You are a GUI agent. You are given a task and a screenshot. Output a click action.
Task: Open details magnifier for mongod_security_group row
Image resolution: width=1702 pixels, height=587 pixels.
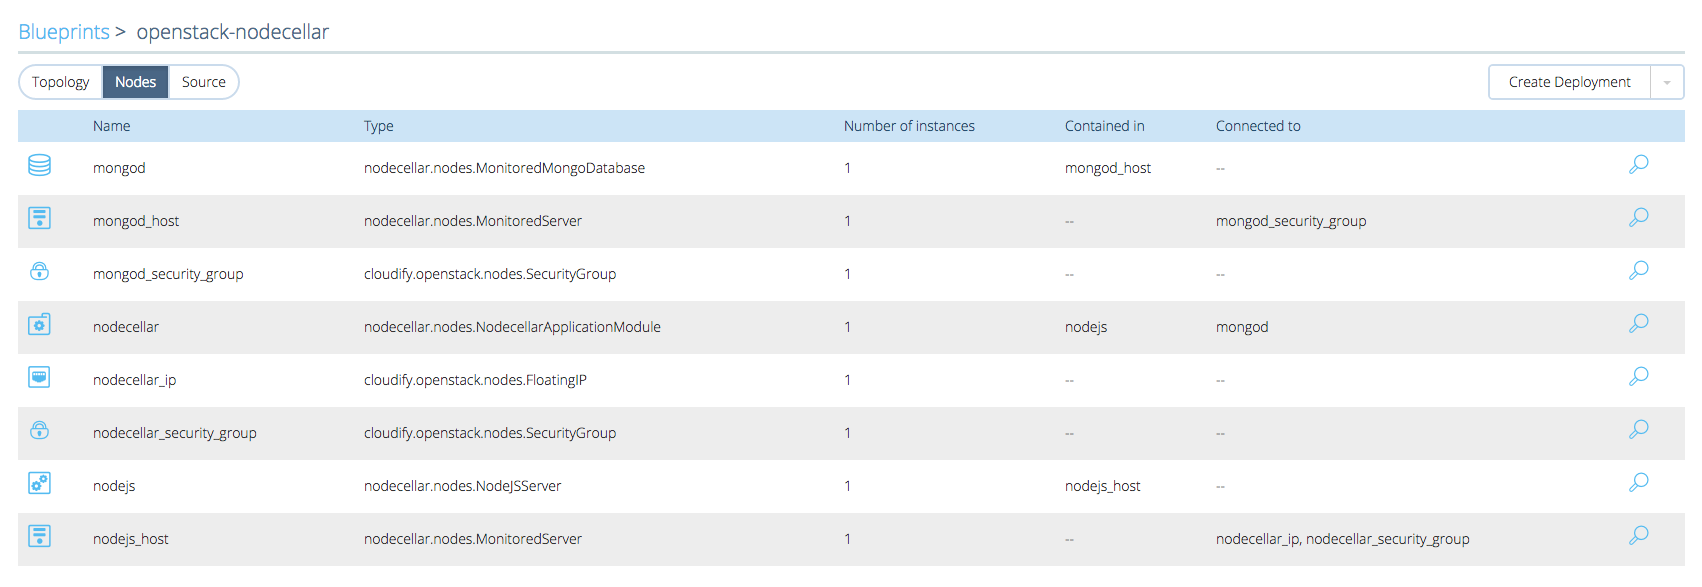tap(1638, 271)
